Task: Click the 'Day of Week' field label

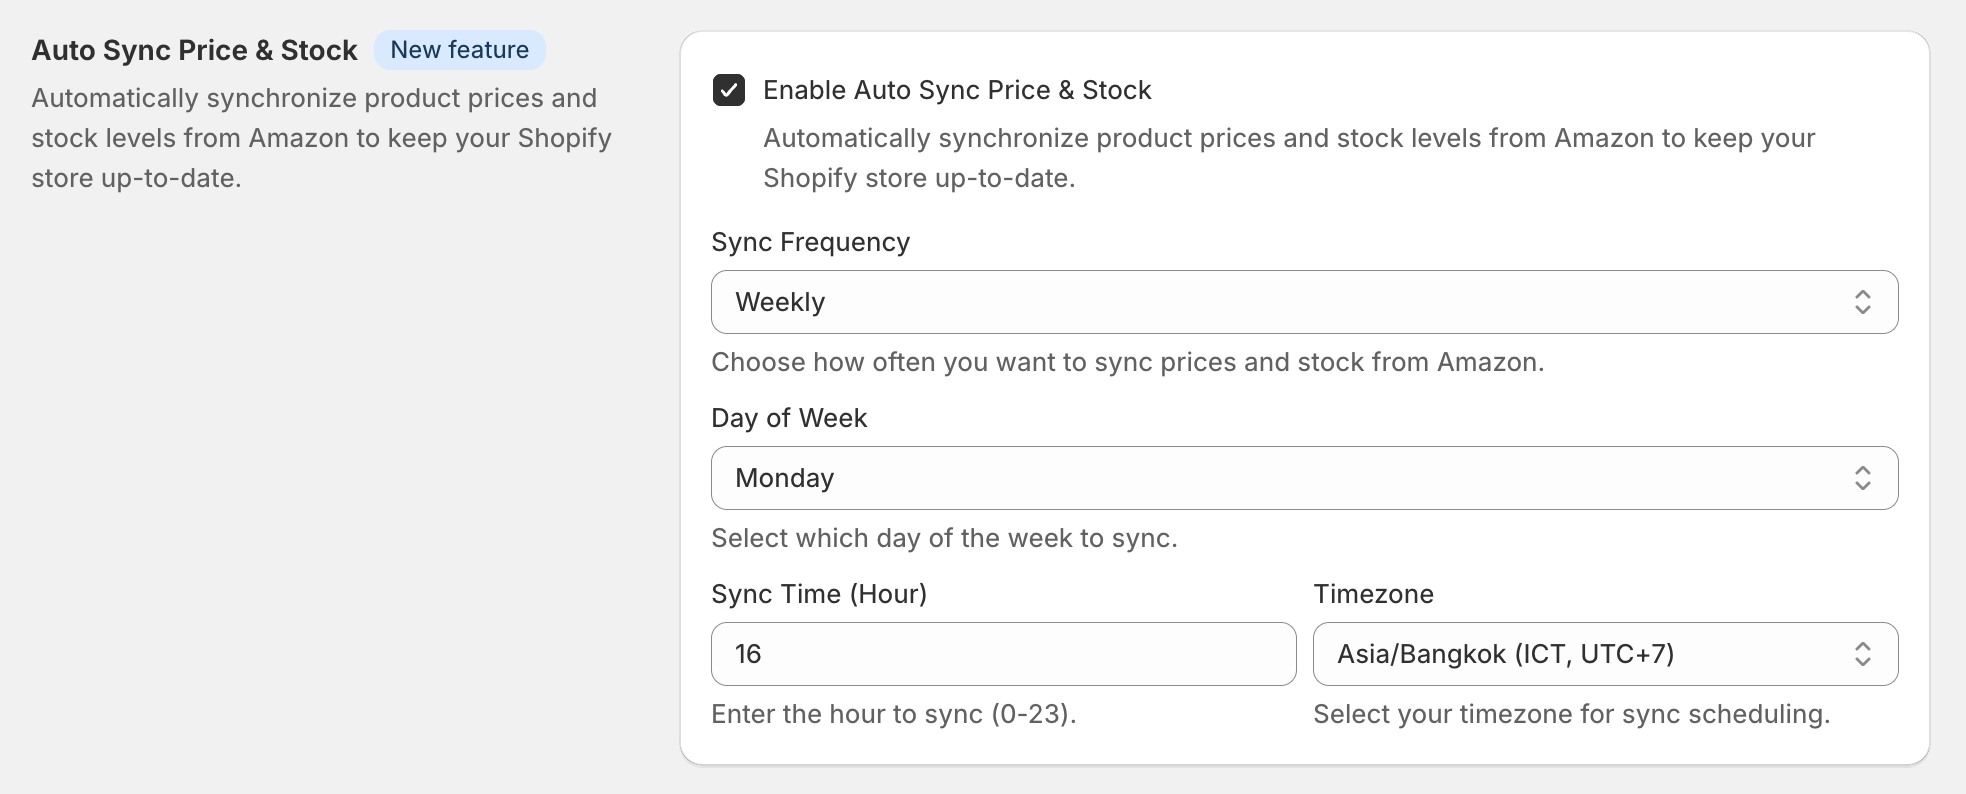Action: pyautogui.click(x=789, y=418)
